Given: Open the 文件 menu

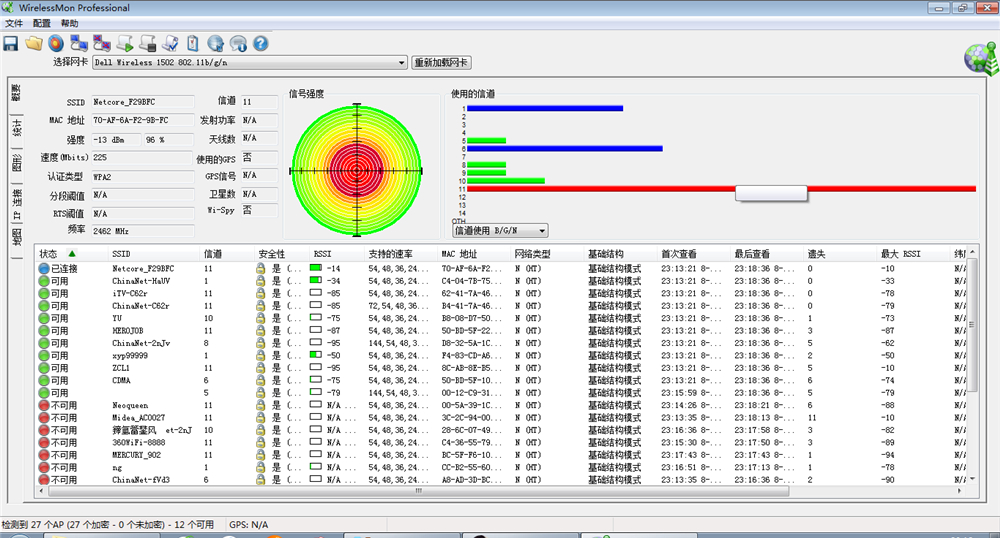Looking at the screenshot, I should pyautogui.click(x=13, y=23).
